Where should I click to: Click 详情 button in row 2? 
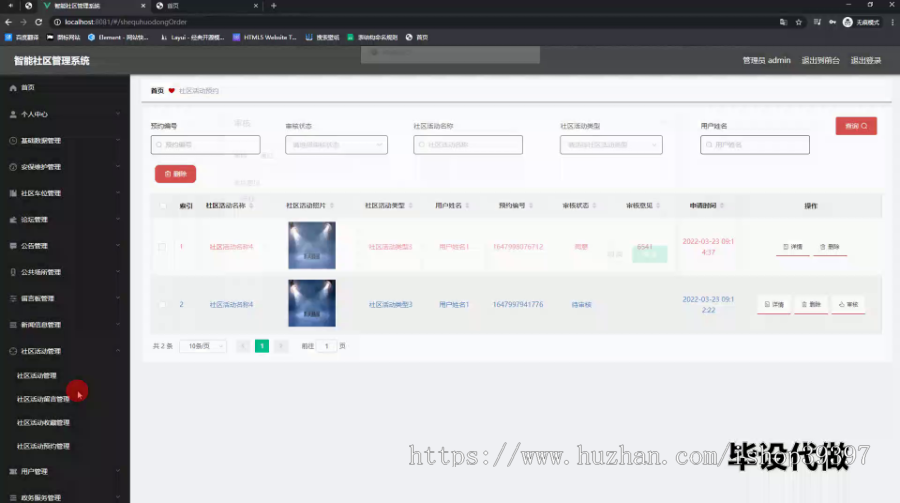tap(774, 305)
